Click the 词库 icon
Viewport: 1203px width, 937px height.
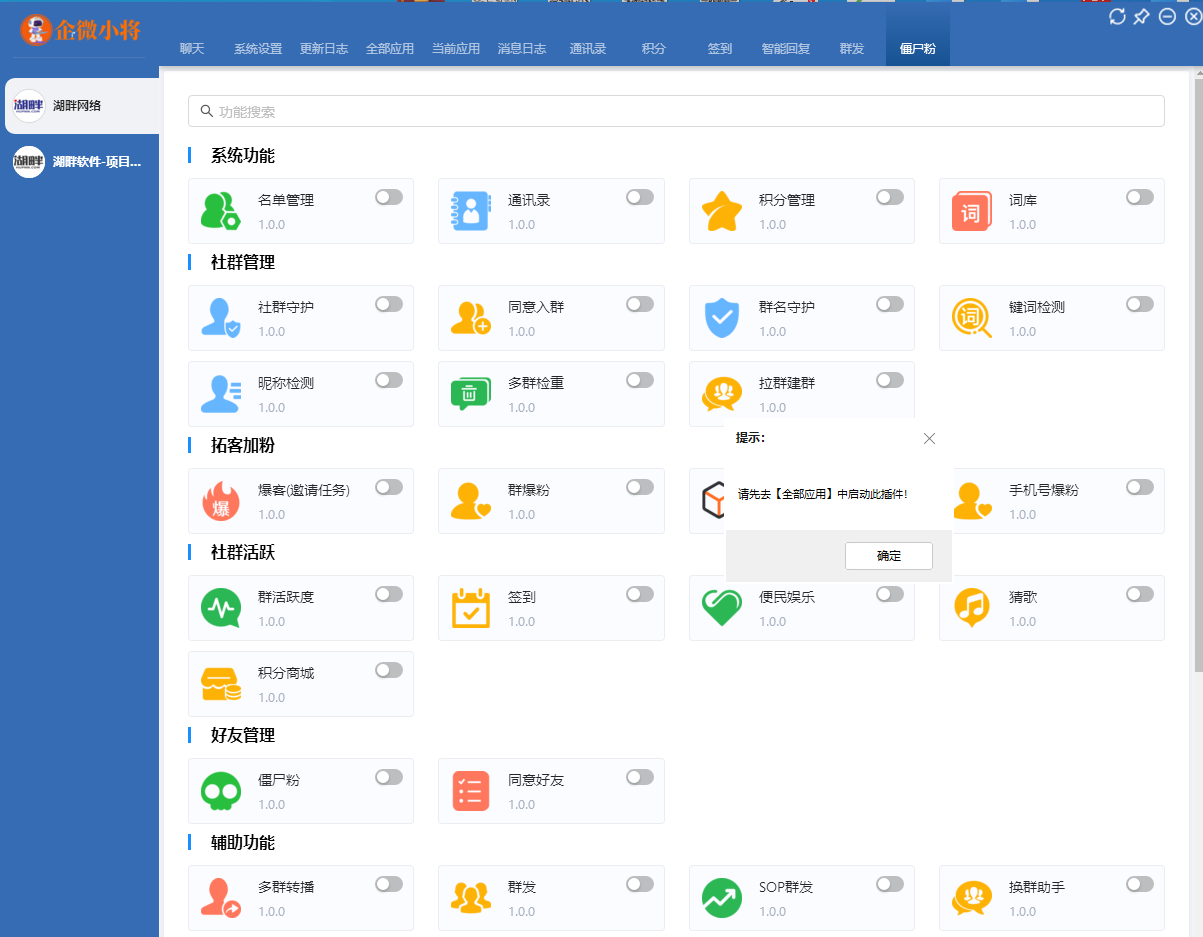971,210
